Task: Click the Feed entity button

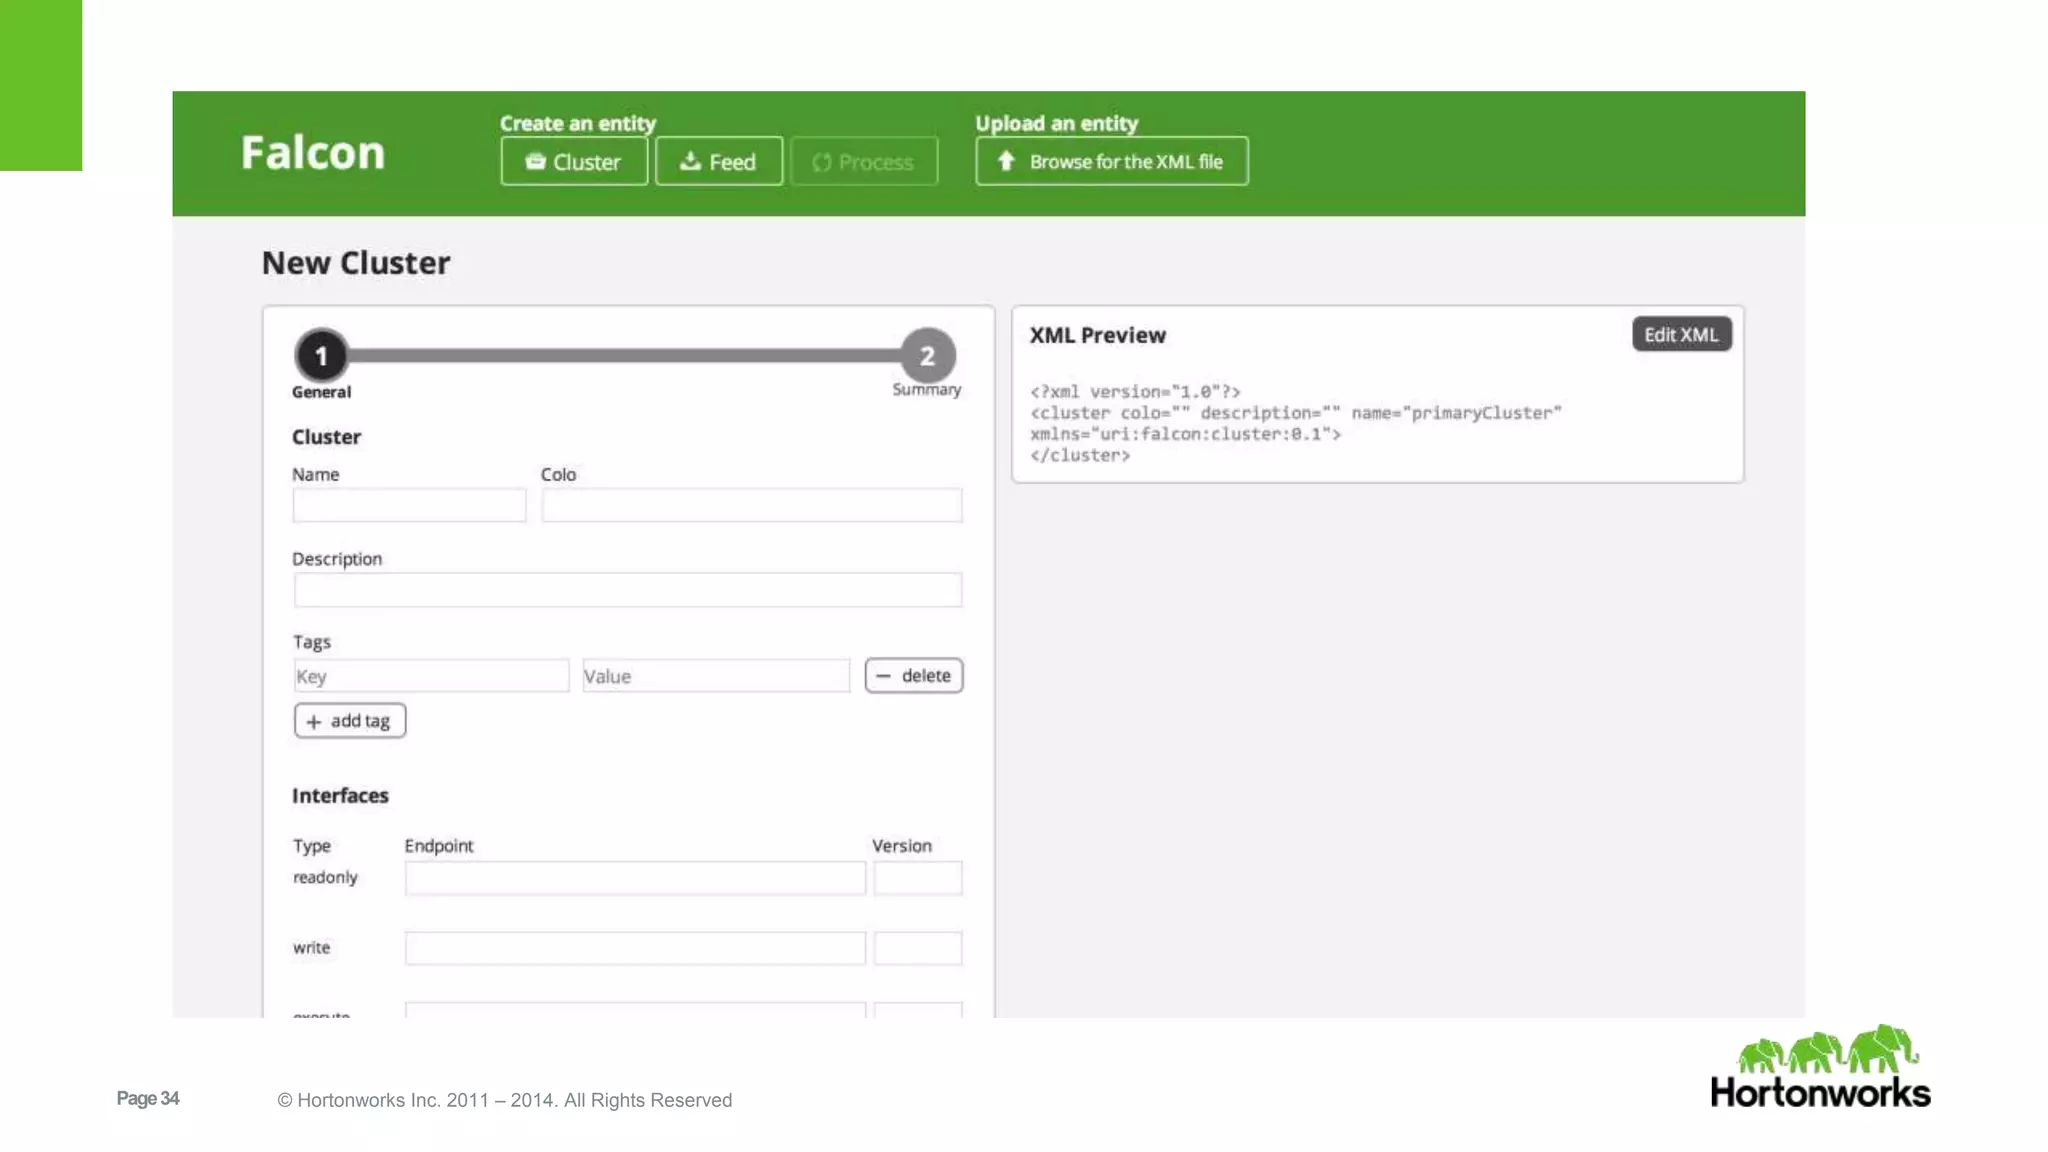Action: [x=719, y=161]
